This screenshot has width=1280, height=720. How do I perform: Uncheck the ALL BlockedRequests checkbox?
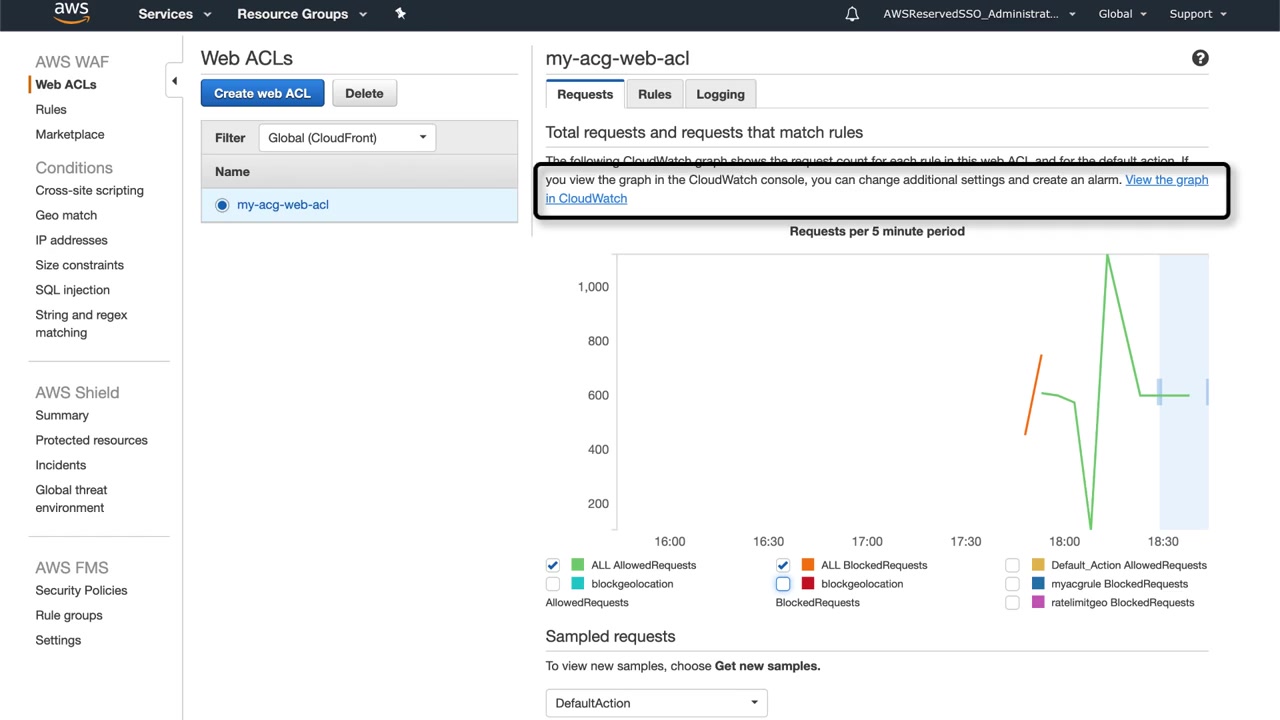pos(783,565)
